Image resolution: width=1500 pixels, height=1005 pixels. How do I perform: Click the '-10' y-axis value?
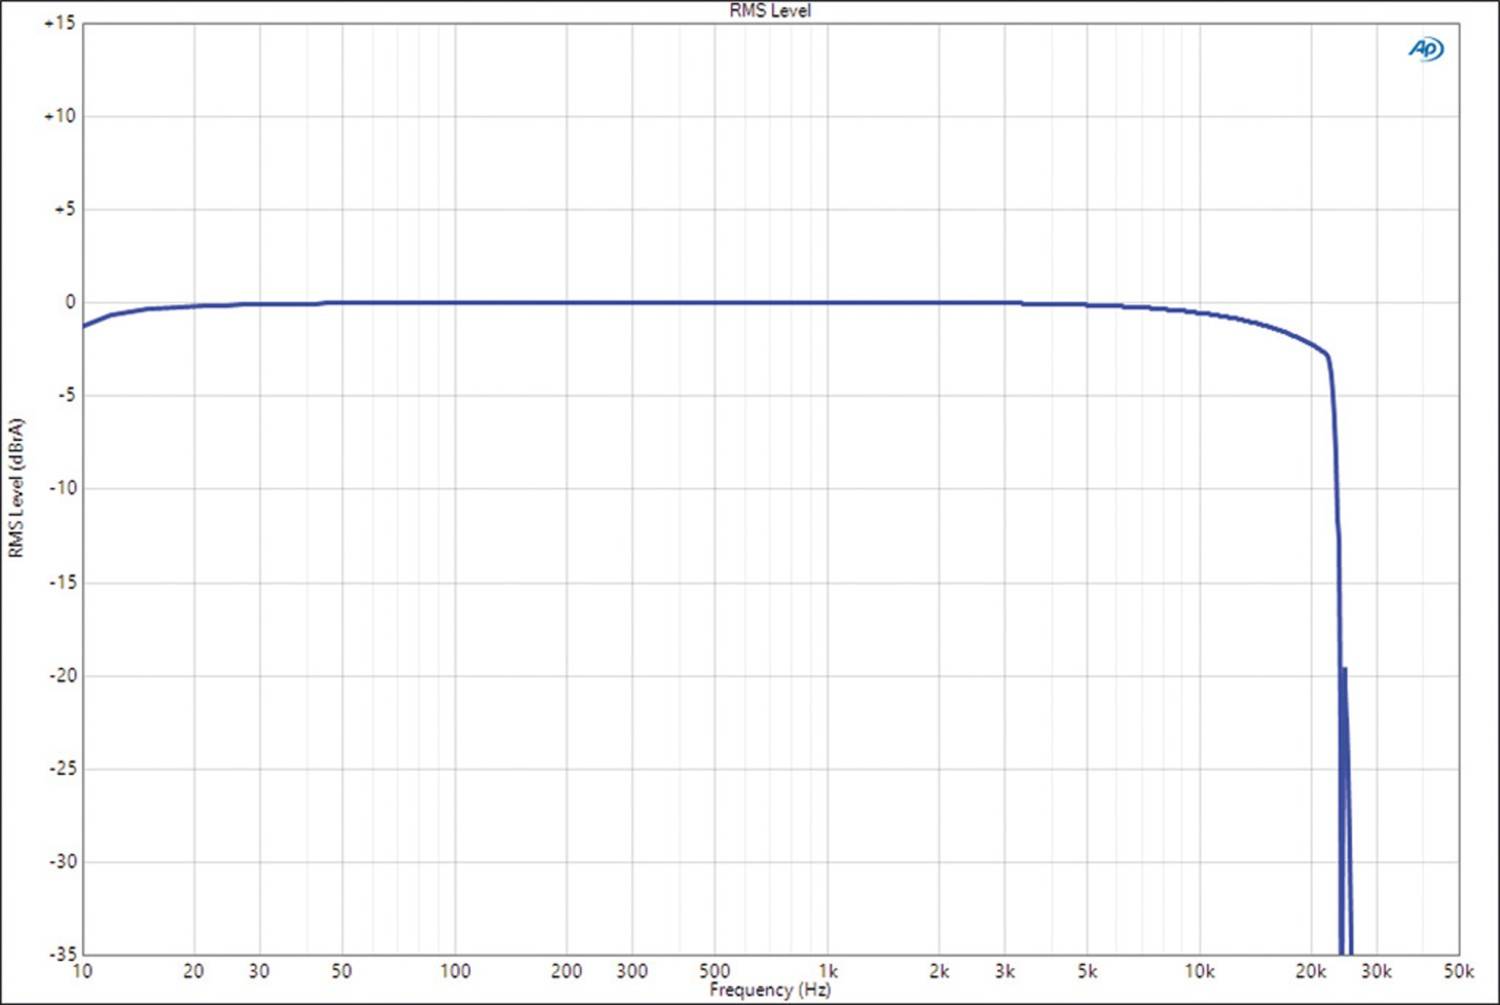pos(62,488)
